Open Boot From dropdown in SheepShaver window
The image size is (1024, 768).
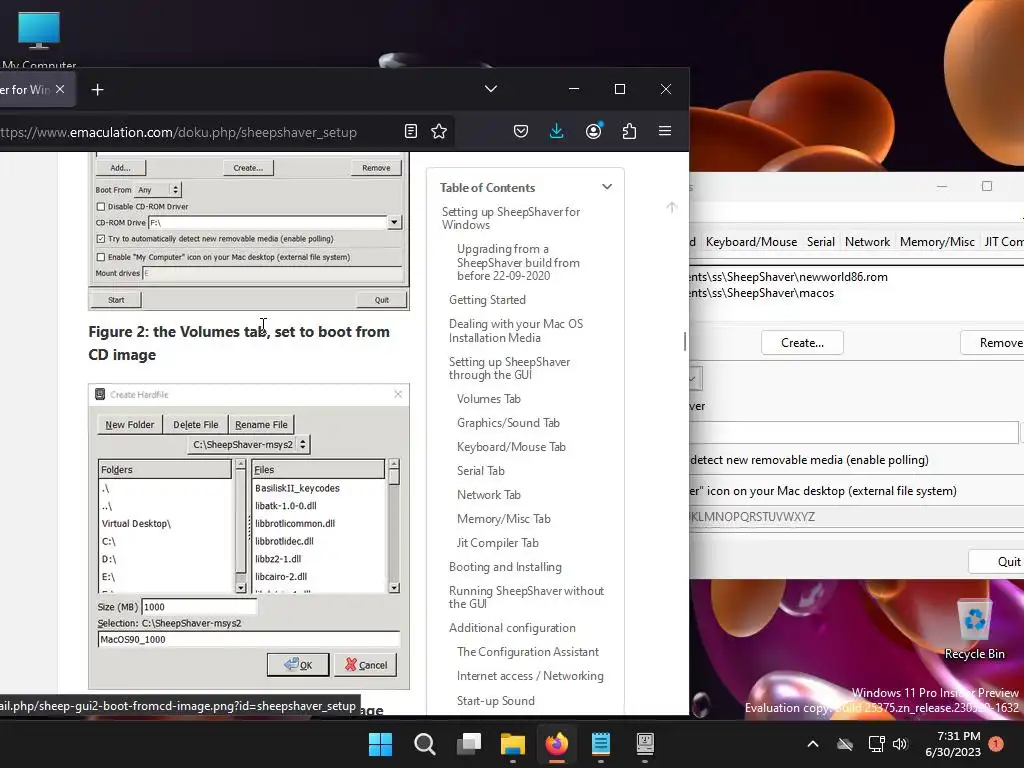point(696,378)
